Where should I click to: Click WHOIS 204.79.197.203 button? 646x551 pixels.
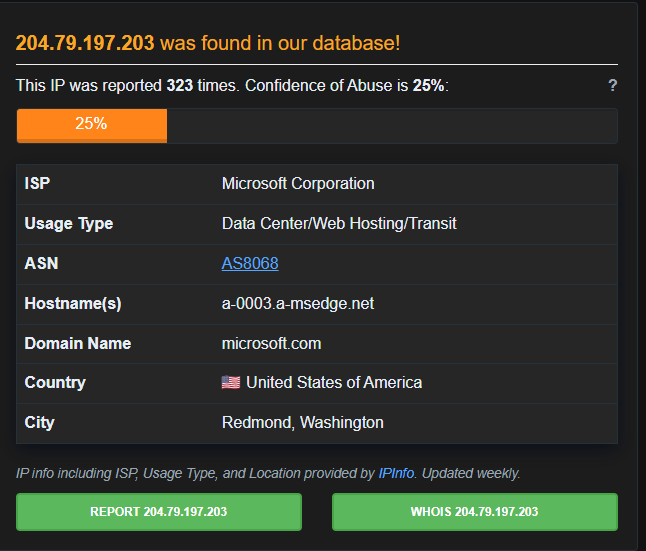[475, 512]
